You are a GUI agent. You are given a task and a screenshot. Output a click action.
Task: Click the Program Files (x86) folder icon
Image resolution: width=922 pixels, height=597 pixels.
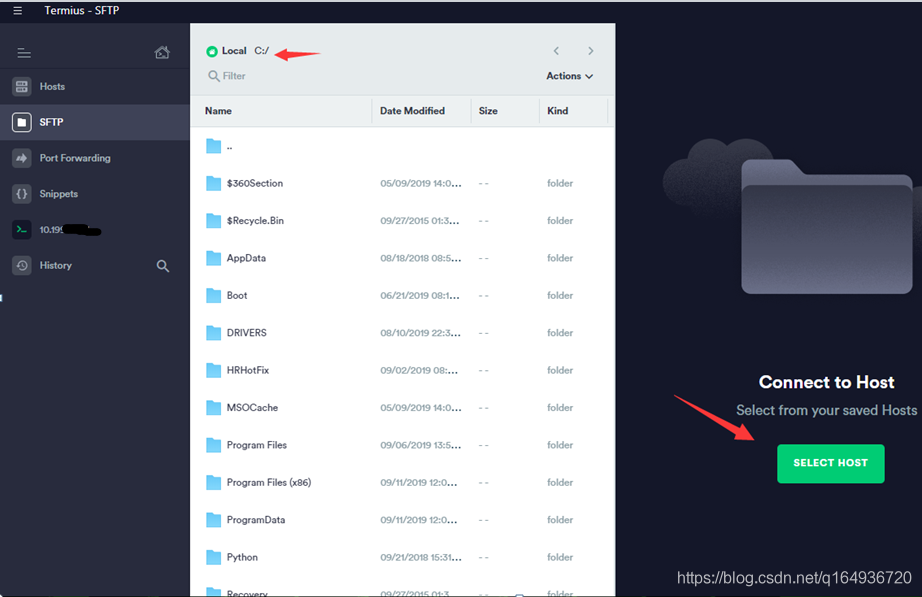213,483
